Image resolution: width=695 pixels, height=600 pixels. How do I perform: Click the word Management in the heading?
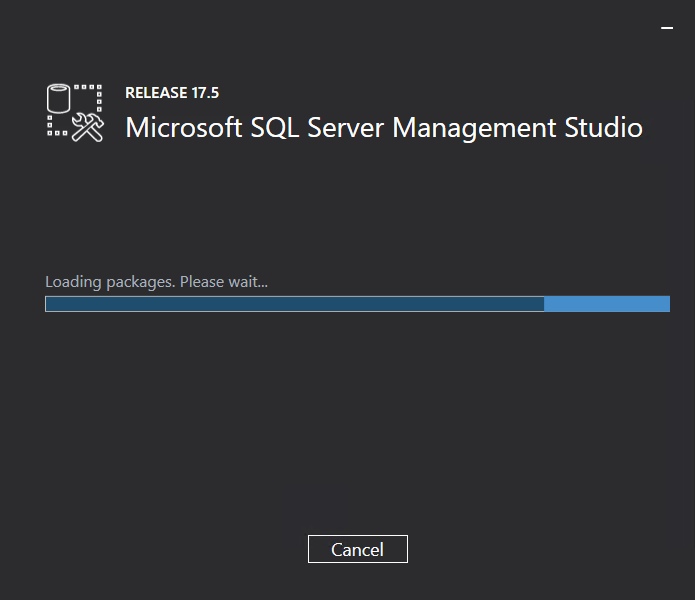click(x=474, y=129)
